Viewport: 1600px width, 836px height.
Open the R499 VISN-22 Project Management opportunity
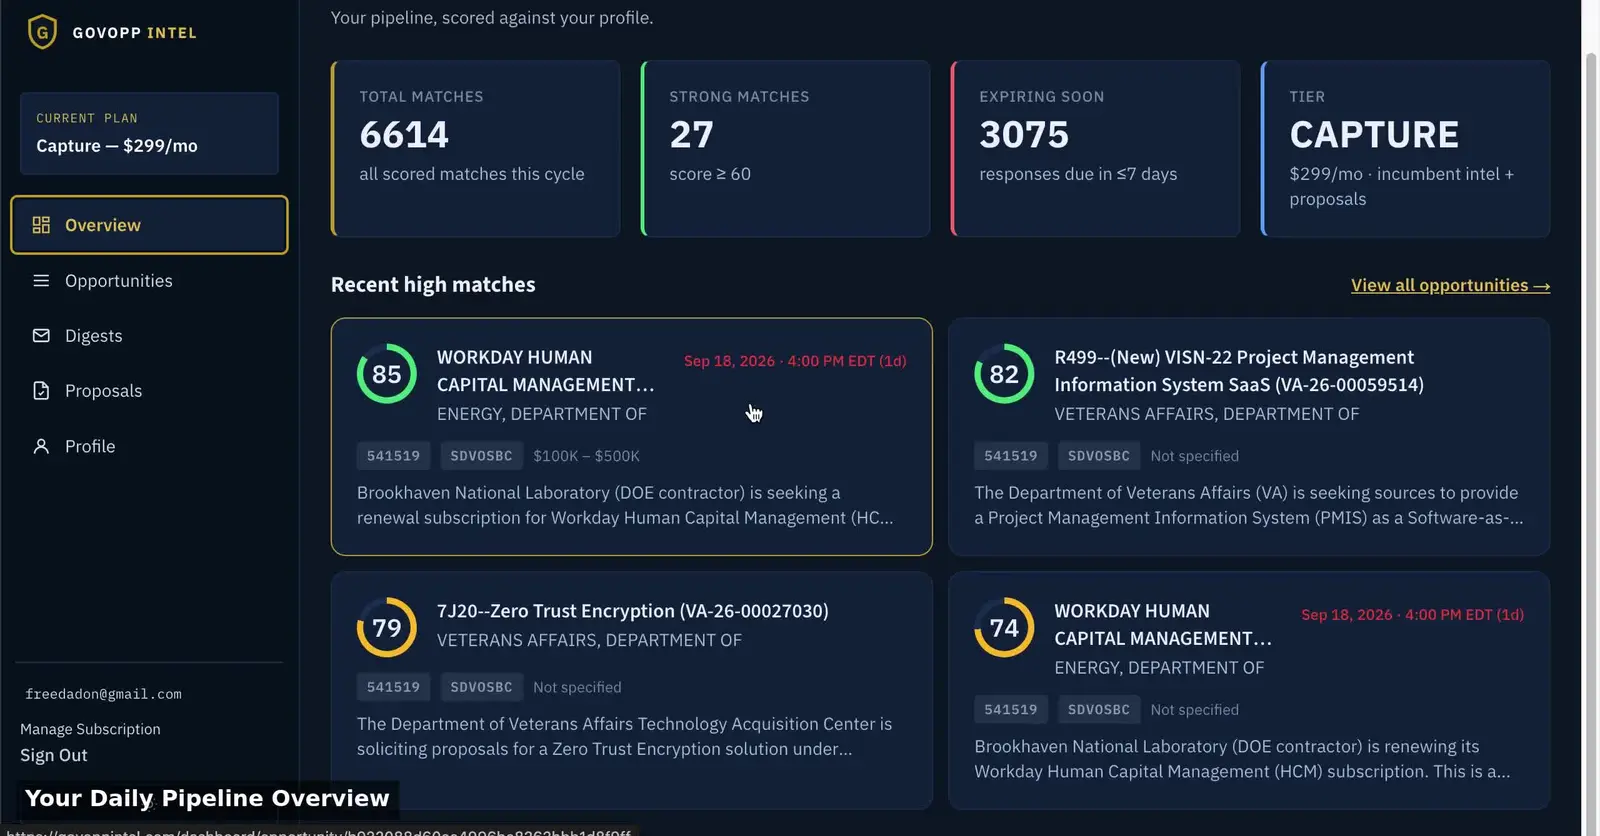(x=1239, y=371)
